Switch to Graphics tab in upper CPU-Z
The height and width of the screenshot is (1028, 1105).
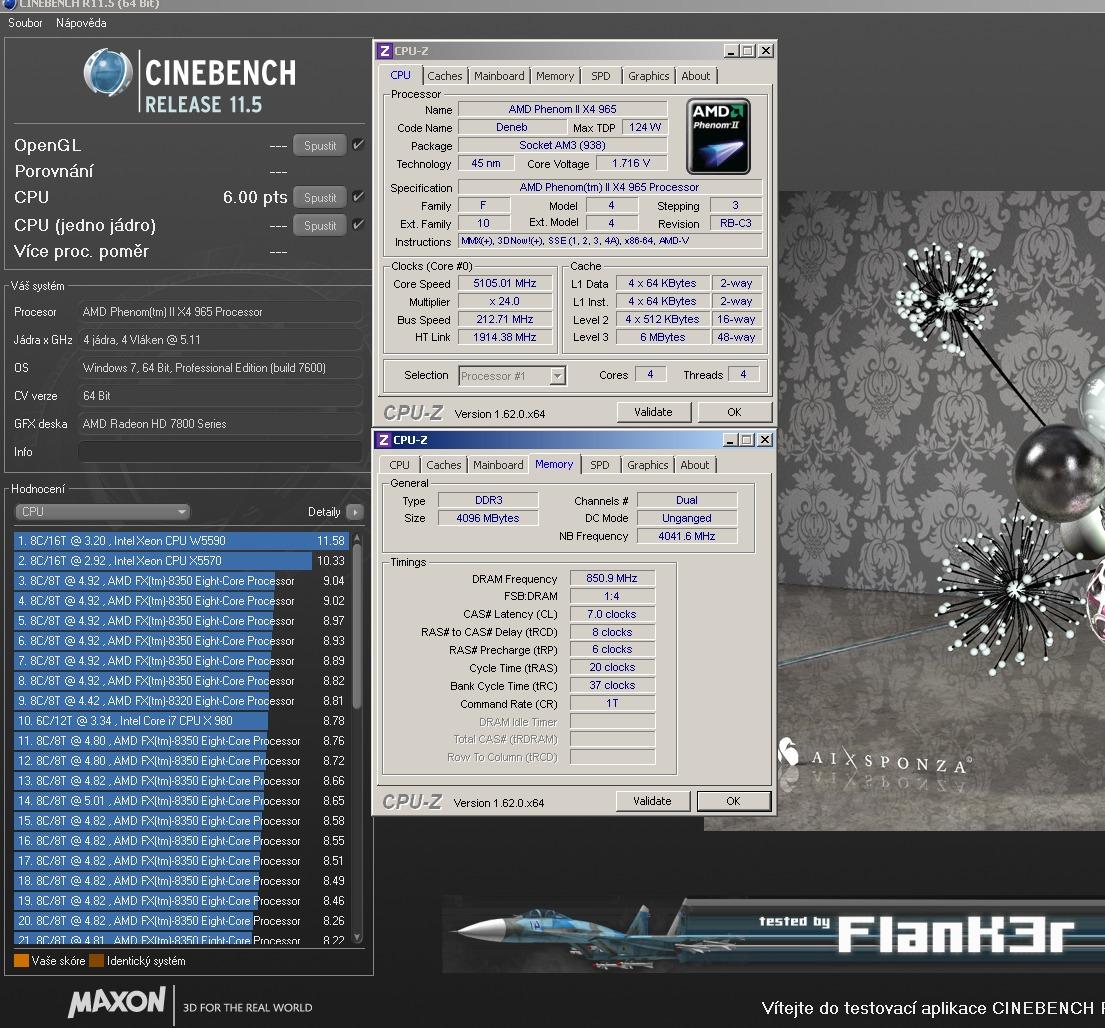(x=648, y=76)
